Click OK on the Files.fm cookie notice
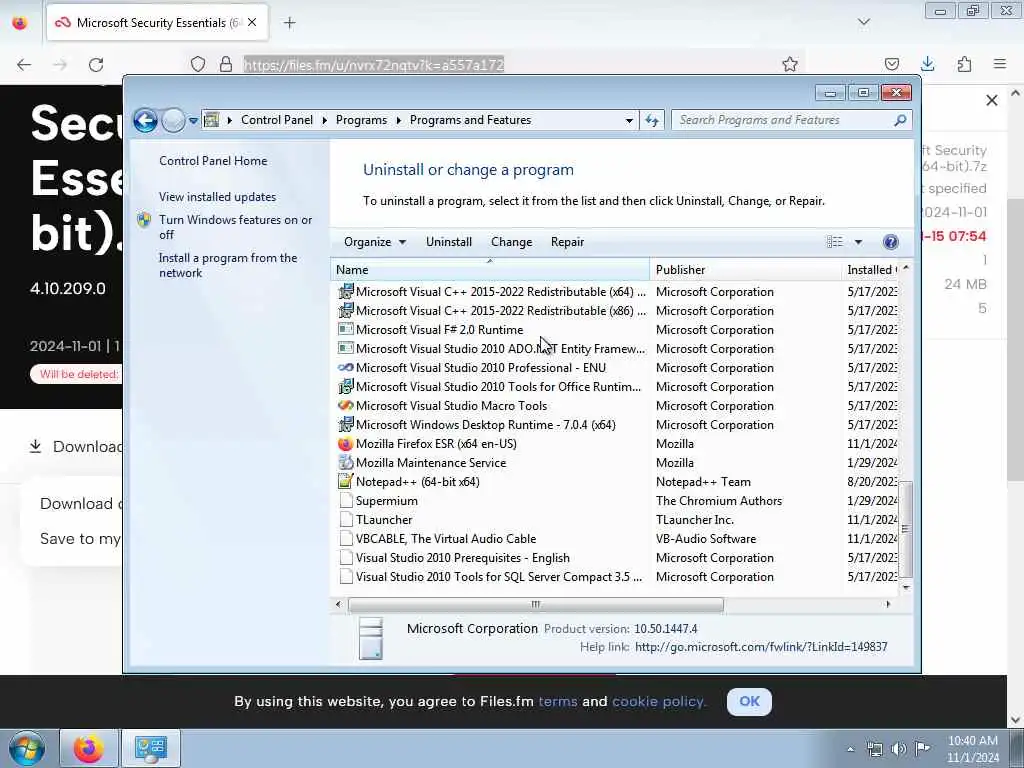The width and height of the screenshot is (1024, 768). pos(749,701)
